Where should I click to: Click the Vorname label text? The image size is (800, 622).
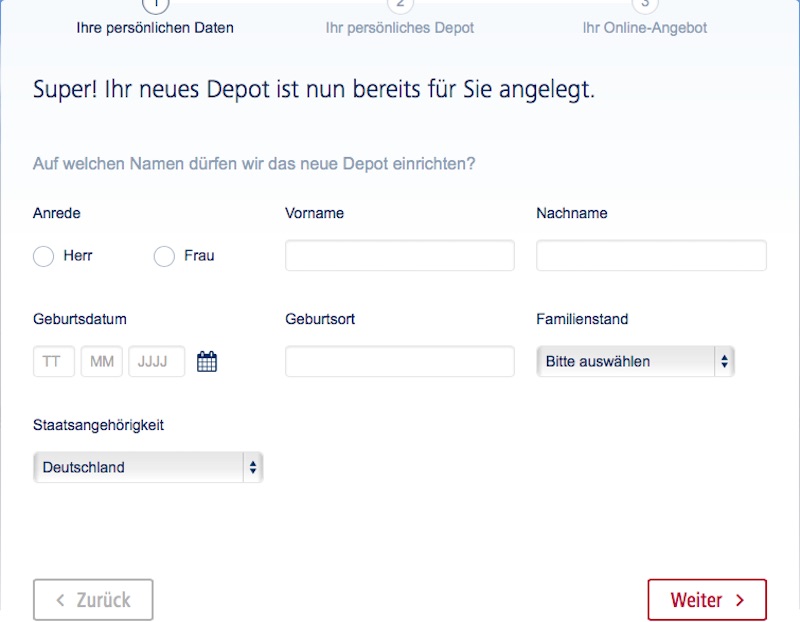click(x=314, y=213)
